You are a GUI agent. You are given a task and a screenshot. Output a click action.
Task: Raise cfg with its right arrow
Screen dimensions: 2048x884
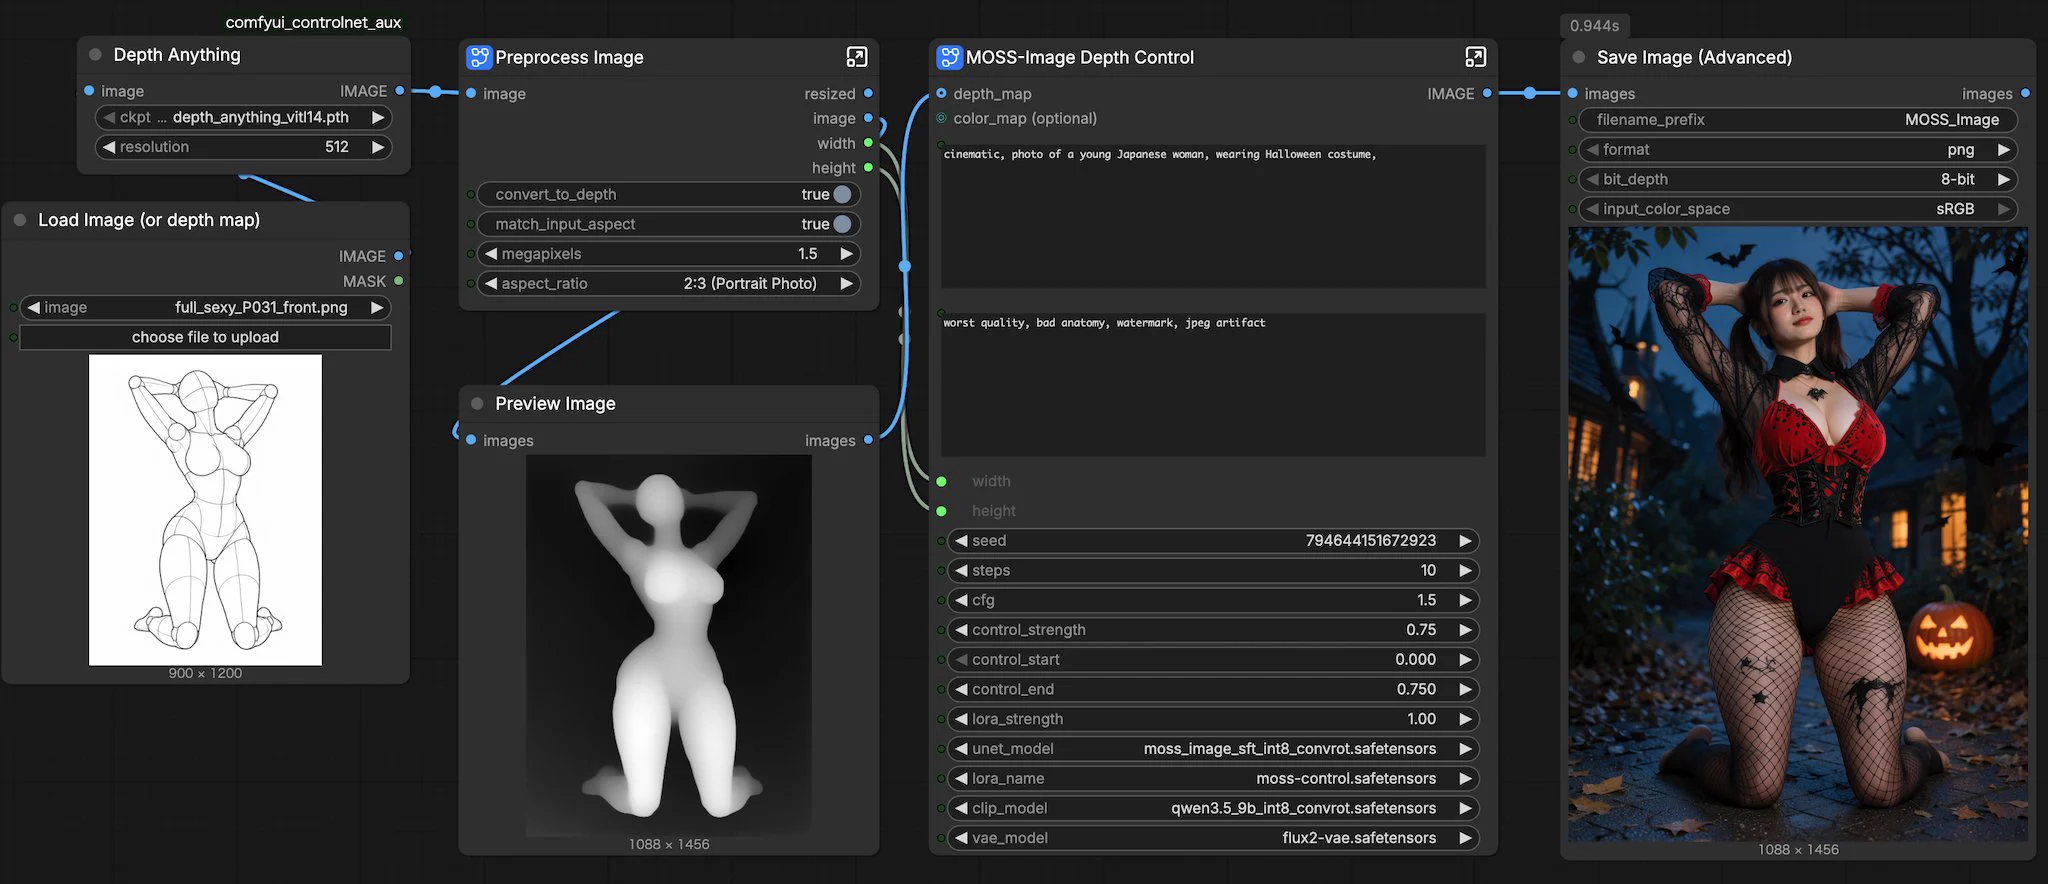(x=1465, y=600)
